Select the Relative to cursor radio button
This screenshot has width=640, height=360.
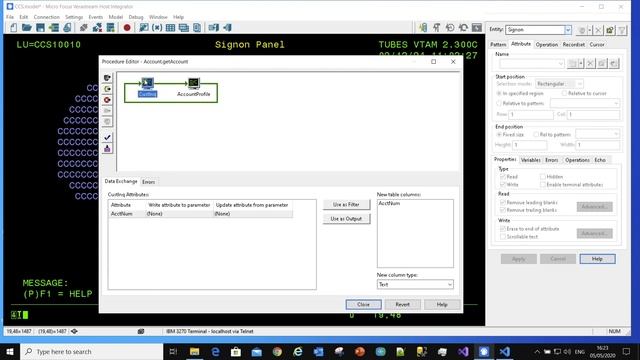click(x=564, y=93)
